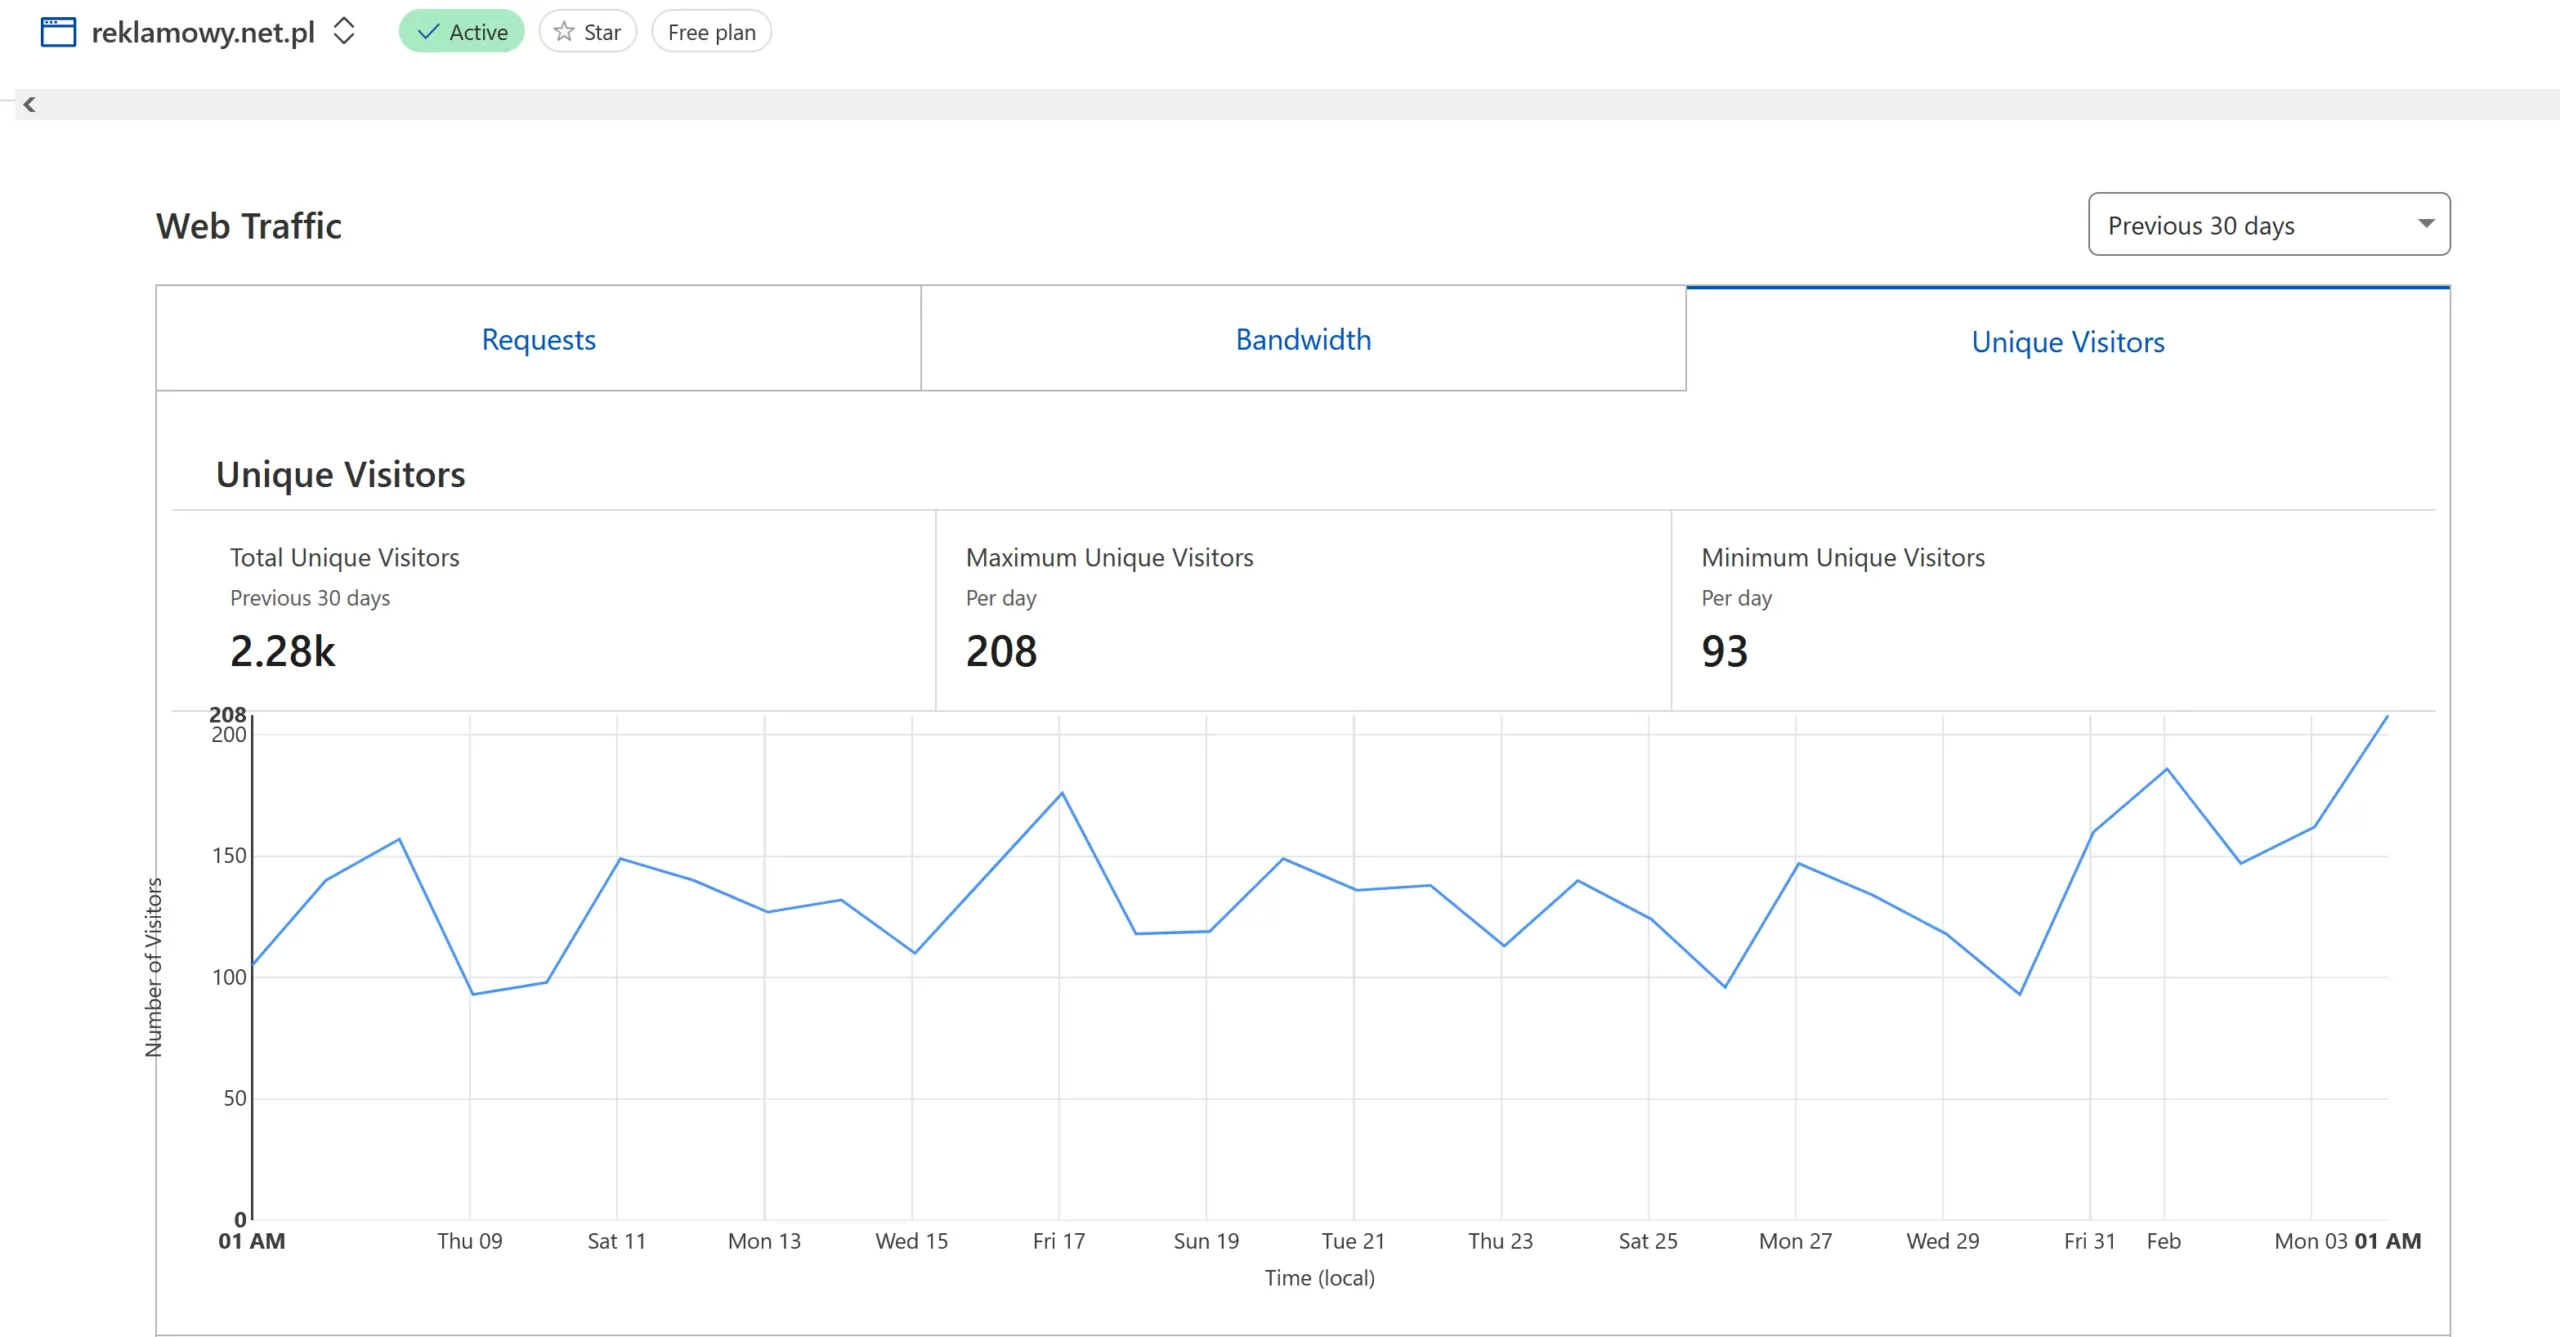
Task: Click the Fri 17 peak on chart
Action: tap(1061, 793)
